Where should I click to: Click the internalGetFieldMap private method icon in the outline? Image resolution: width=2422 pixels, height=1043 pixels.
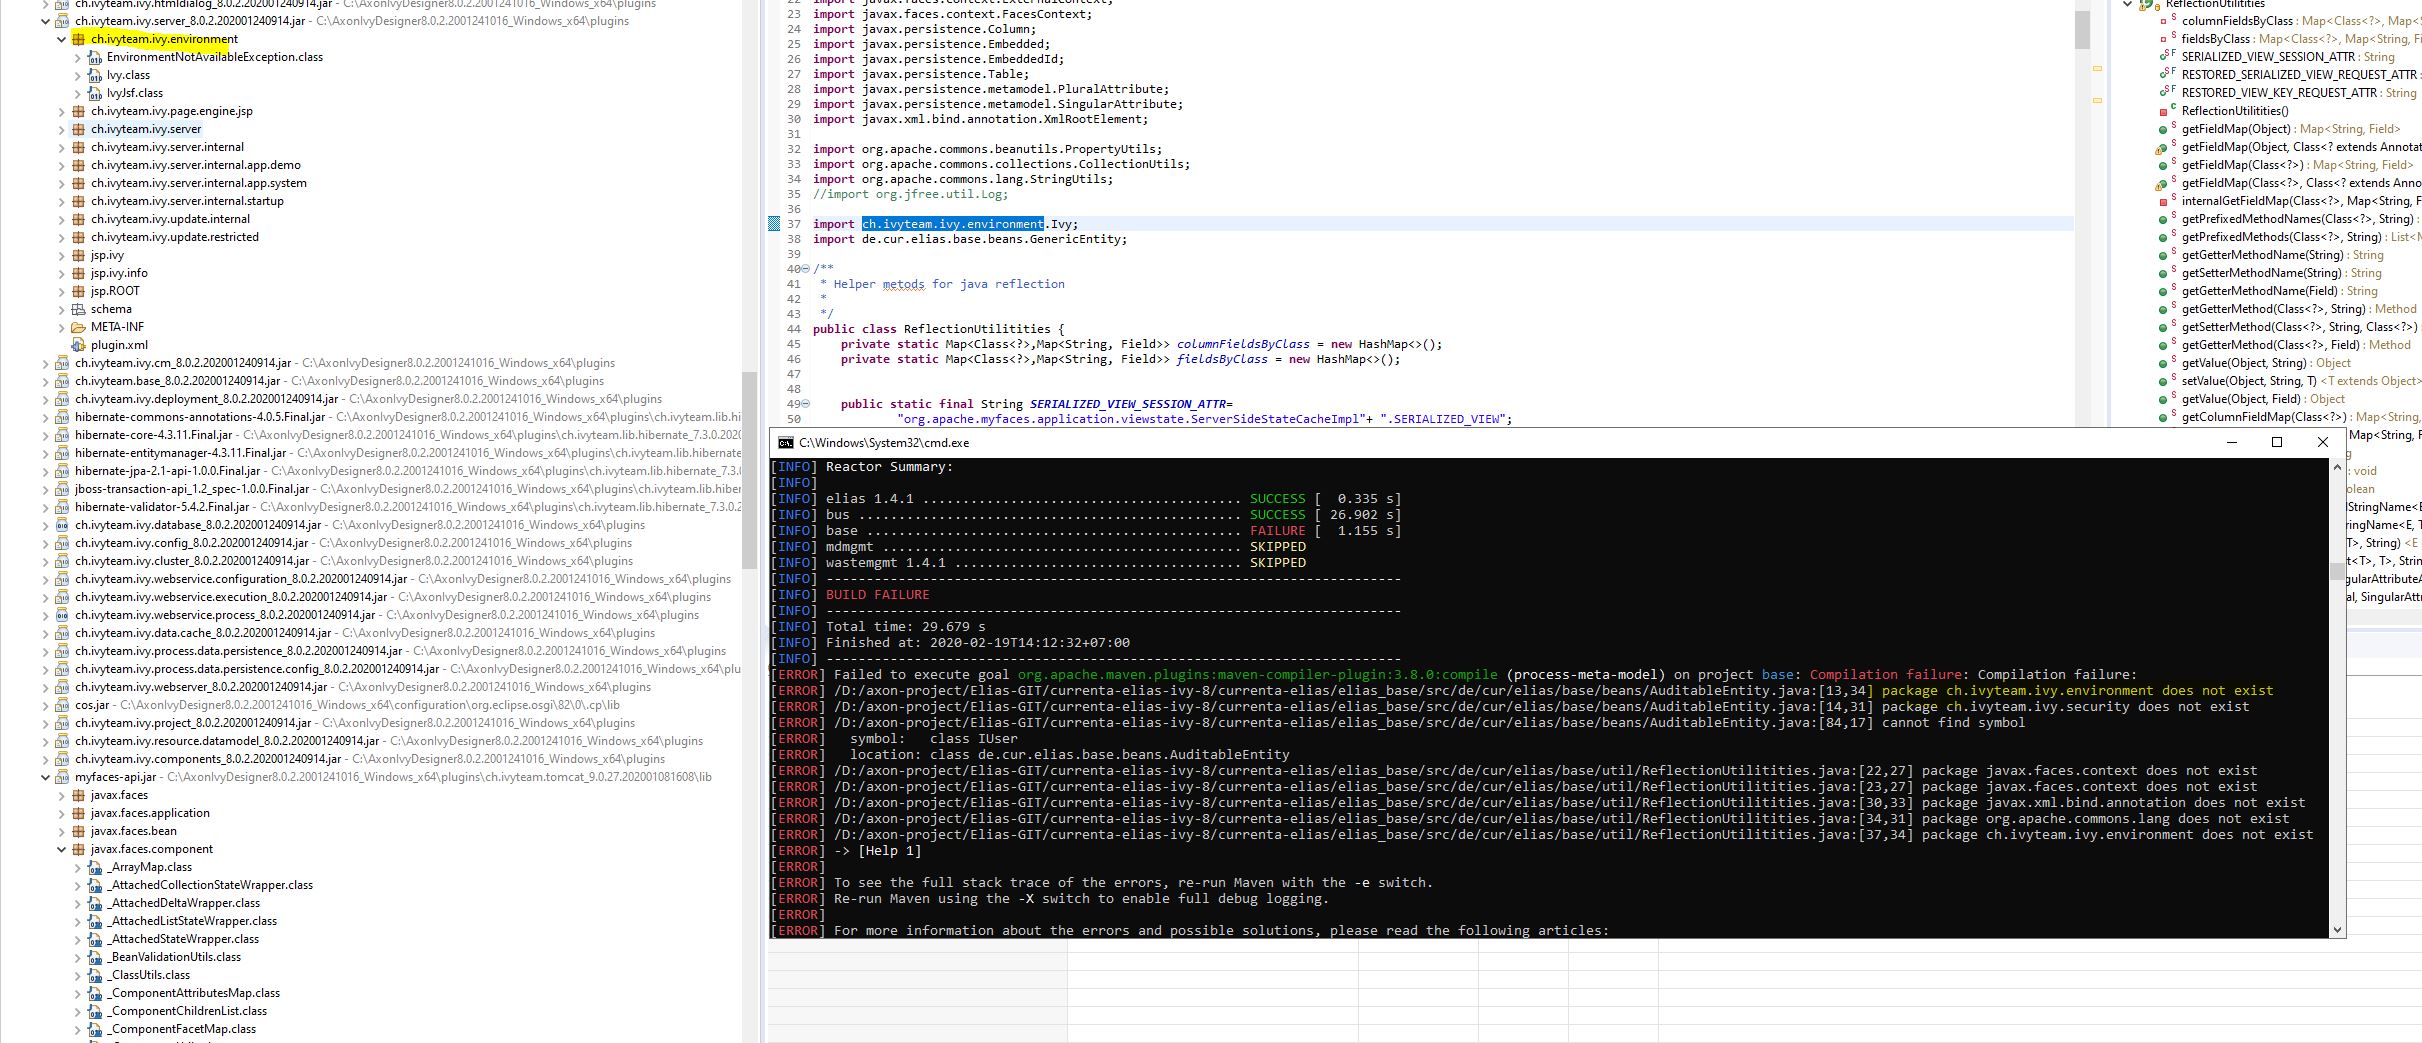pyautogui.click(x=2164, y=201)
